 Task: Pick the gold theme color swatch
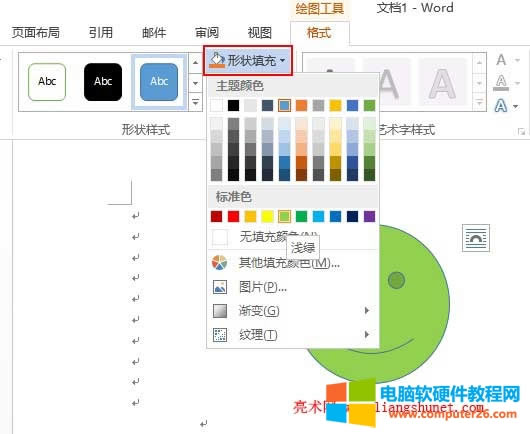pyautogui.click(x=335, y=105)
